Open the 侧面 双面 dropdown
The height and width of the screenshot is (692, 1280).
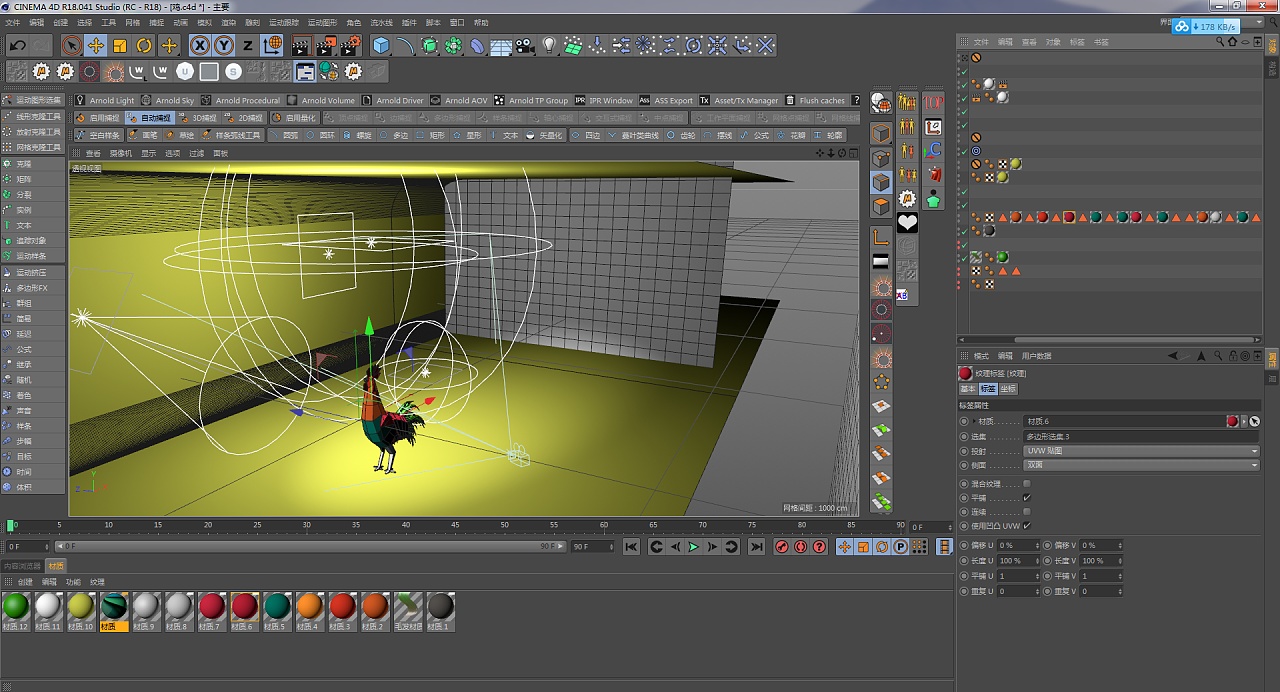1141,465
